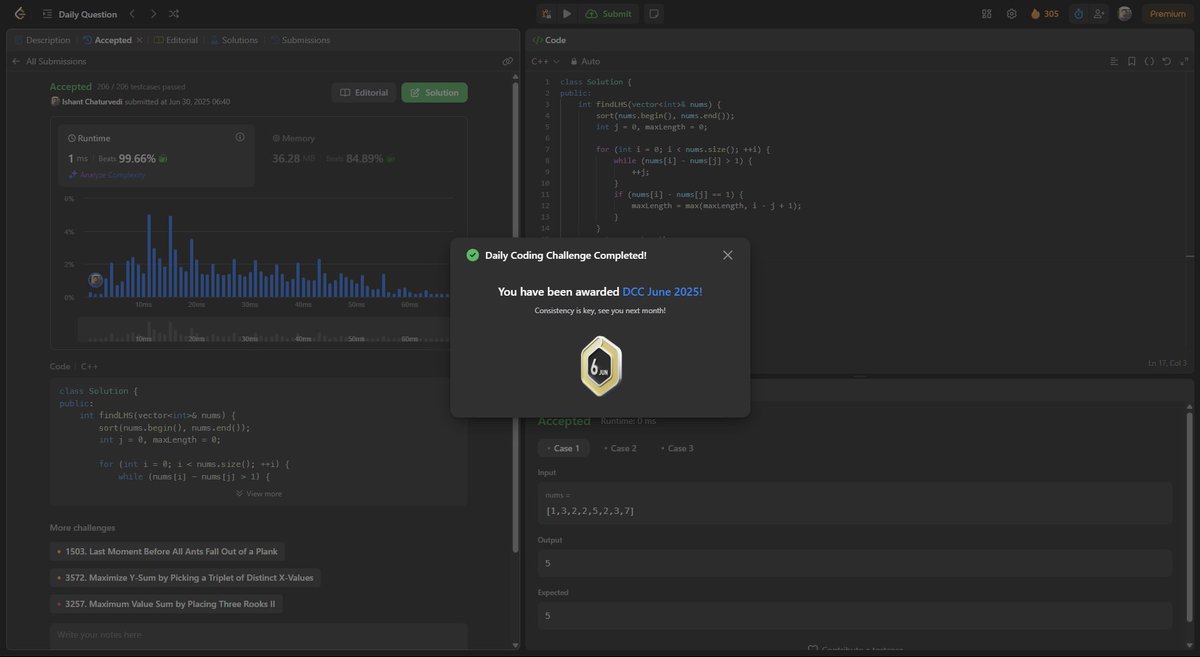Close the Daily Coding Challenge dialog
Image resolution: width=1200 pixels, height=657 pixels.
pos(728,255)
